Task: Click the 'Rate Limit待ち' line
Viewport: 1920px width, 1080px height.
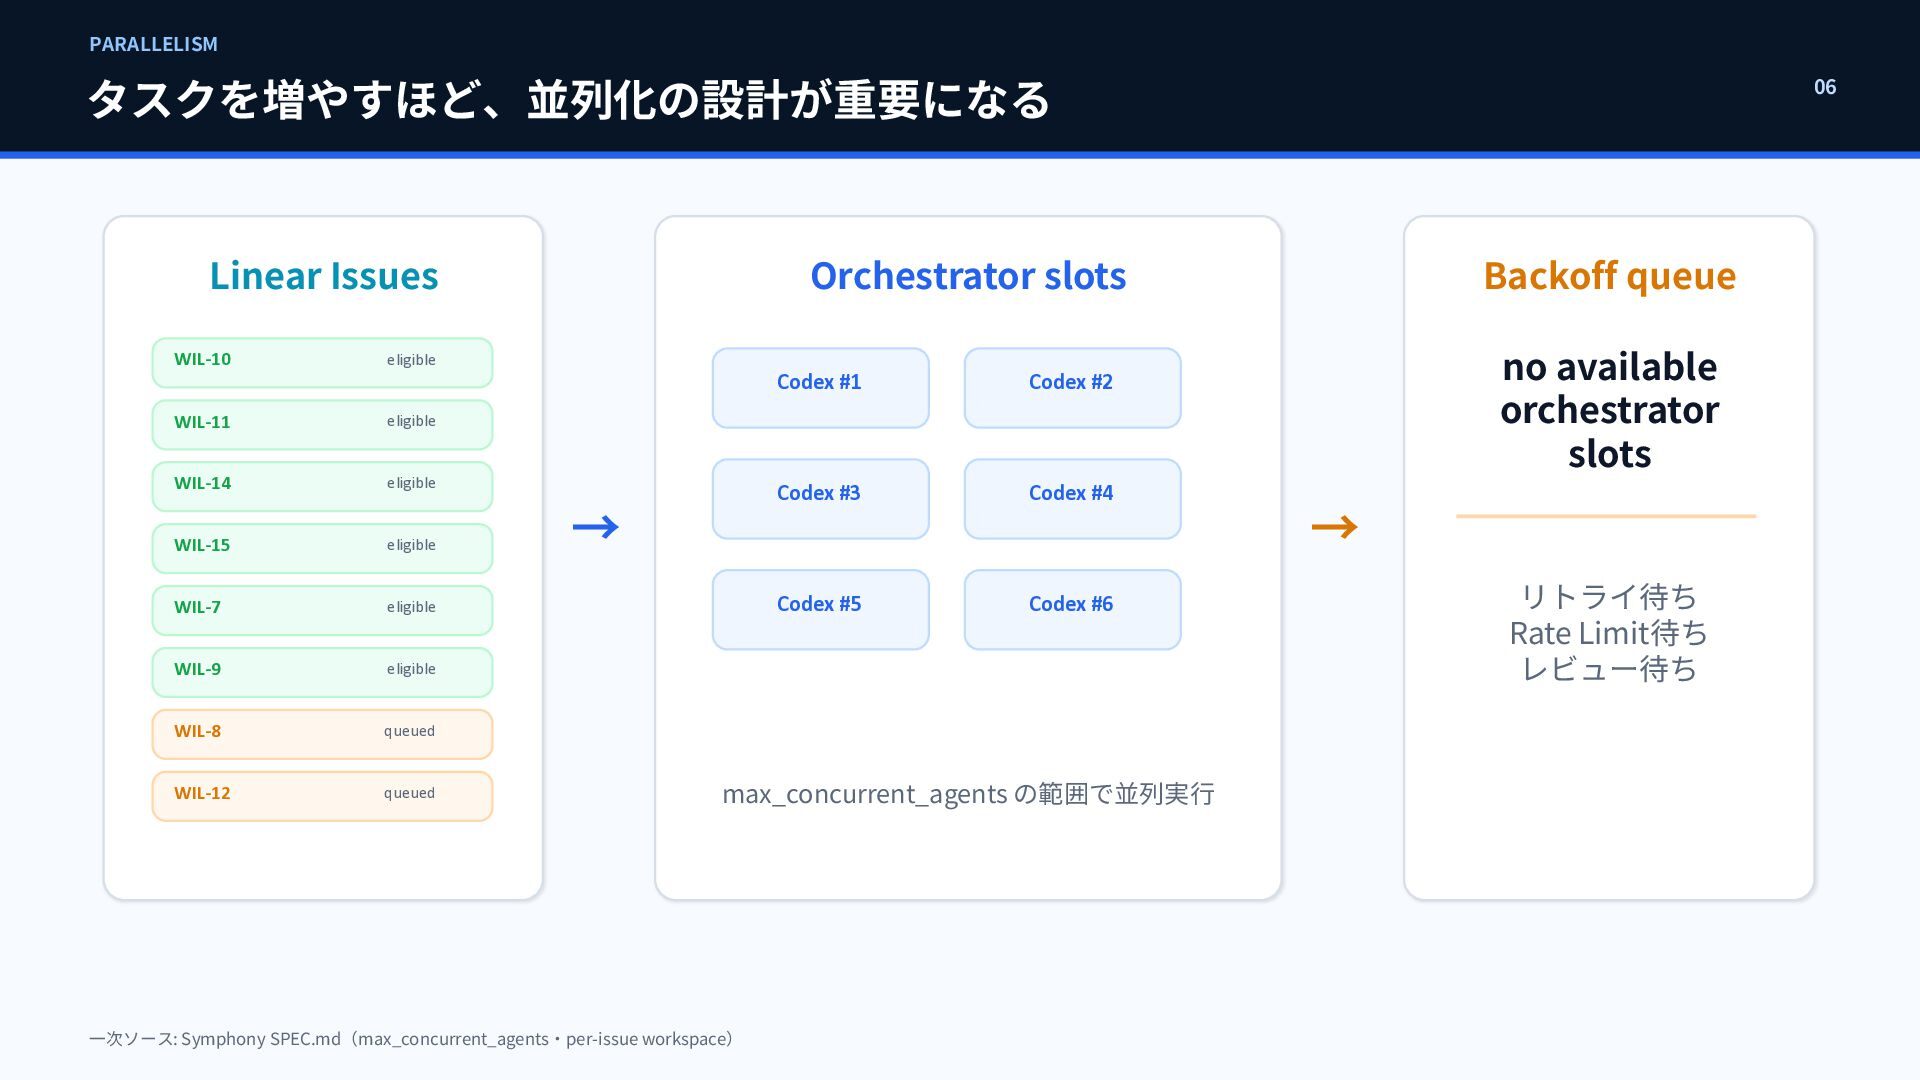Action: click(x=1609, y=633)
